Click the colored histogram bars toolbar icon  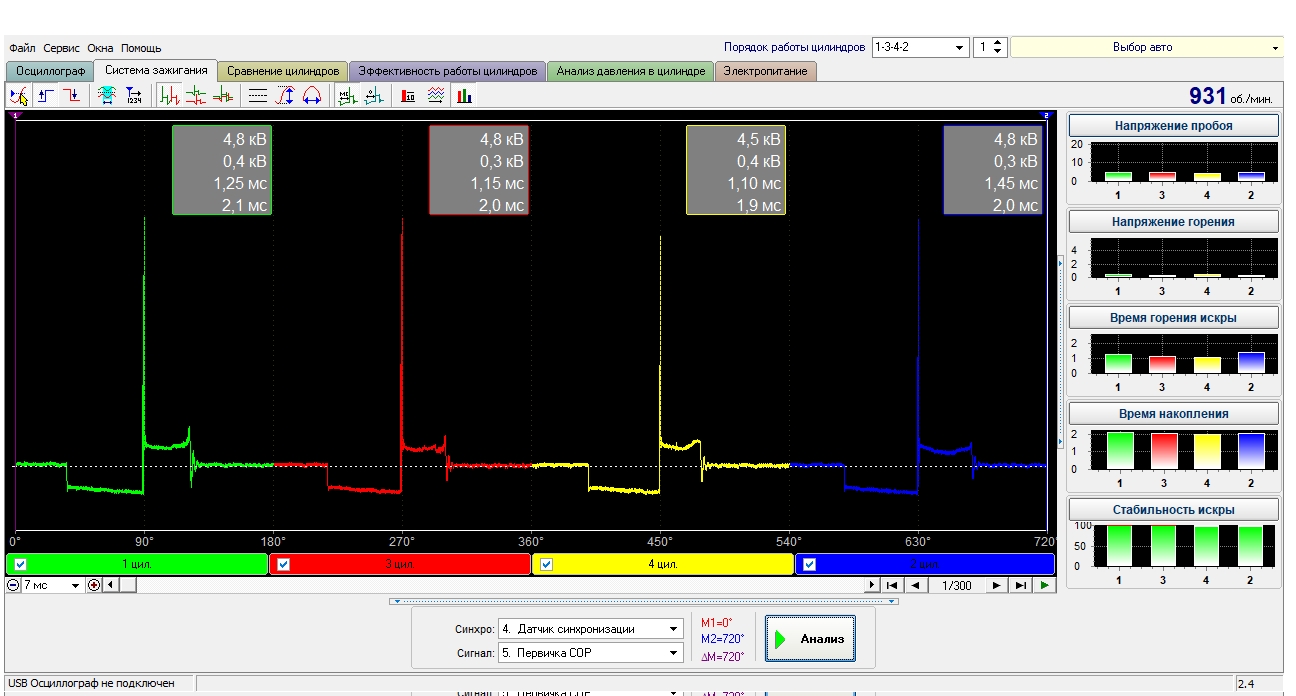[464, 96]
